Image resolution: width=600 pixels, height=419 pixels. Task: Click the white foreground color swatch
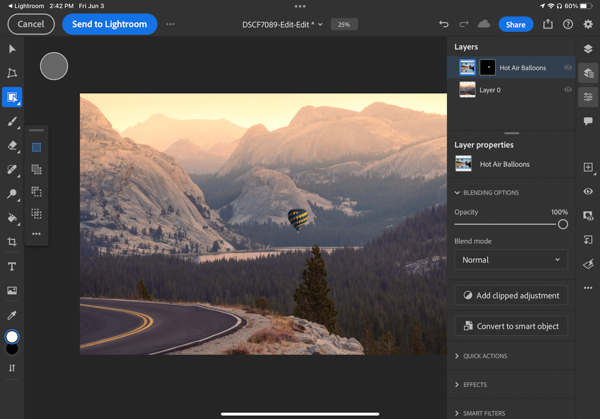[x=12, y=337]
